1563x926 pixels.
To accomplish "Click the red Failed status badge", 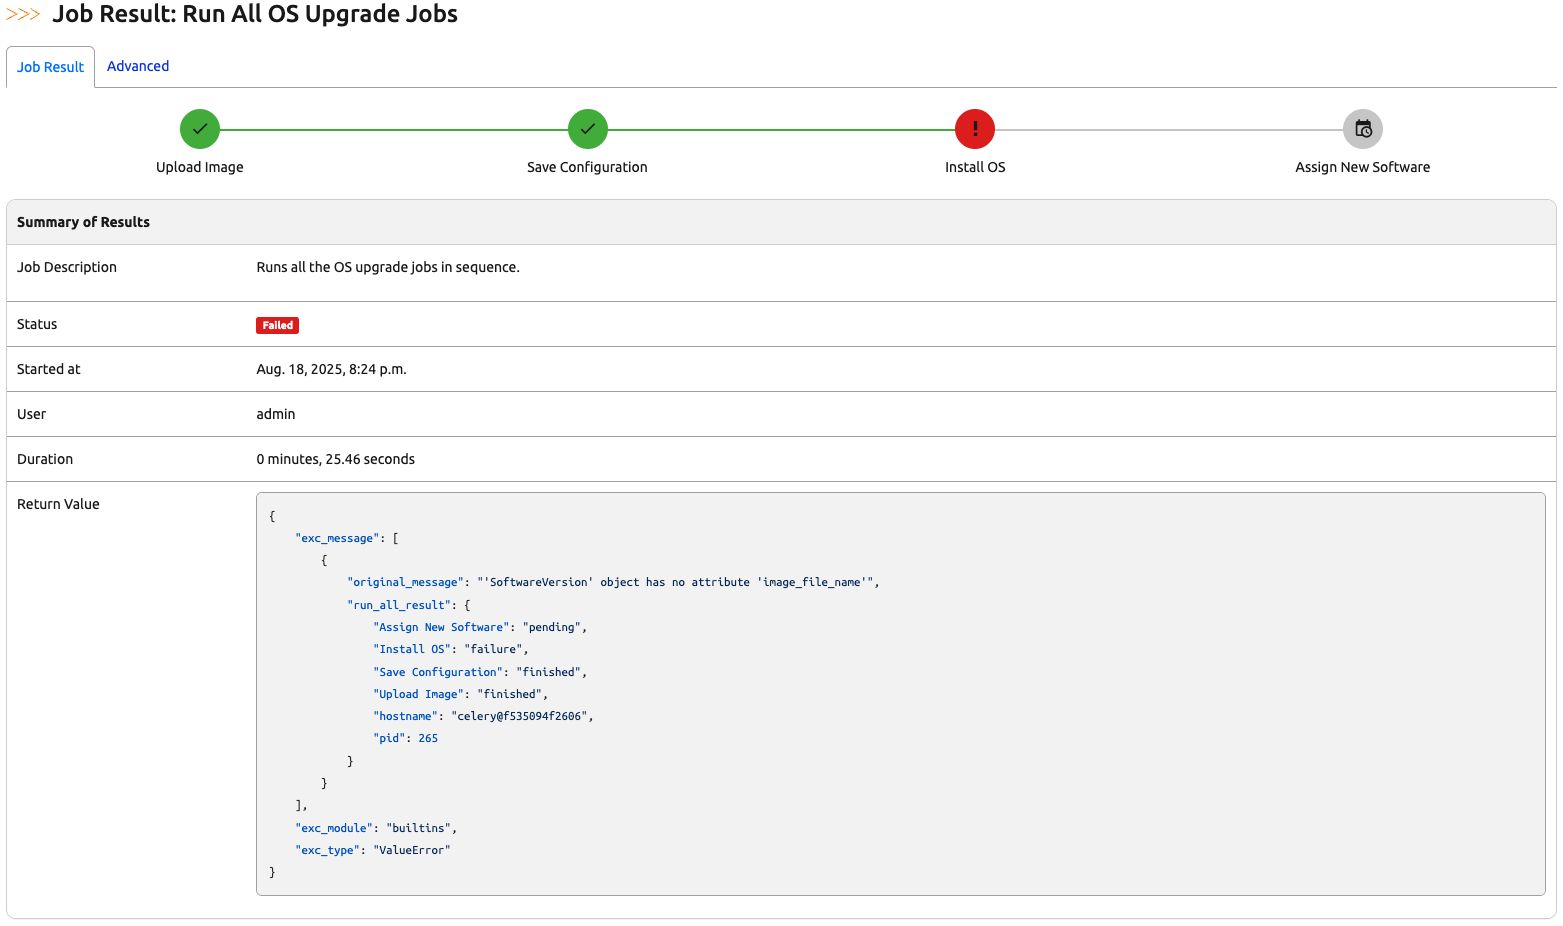I will click(x=277, y=325).
